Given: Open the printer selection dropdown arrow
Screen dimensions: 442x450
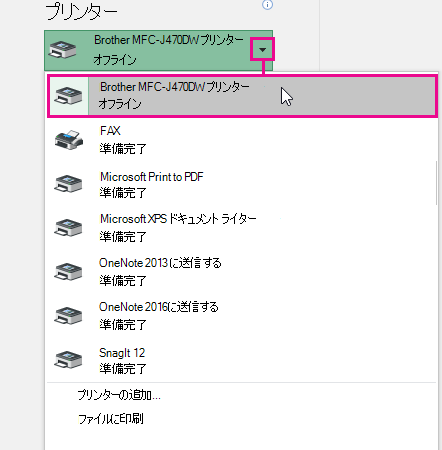Looking at the screenshot, I should (x=263, y=50).
